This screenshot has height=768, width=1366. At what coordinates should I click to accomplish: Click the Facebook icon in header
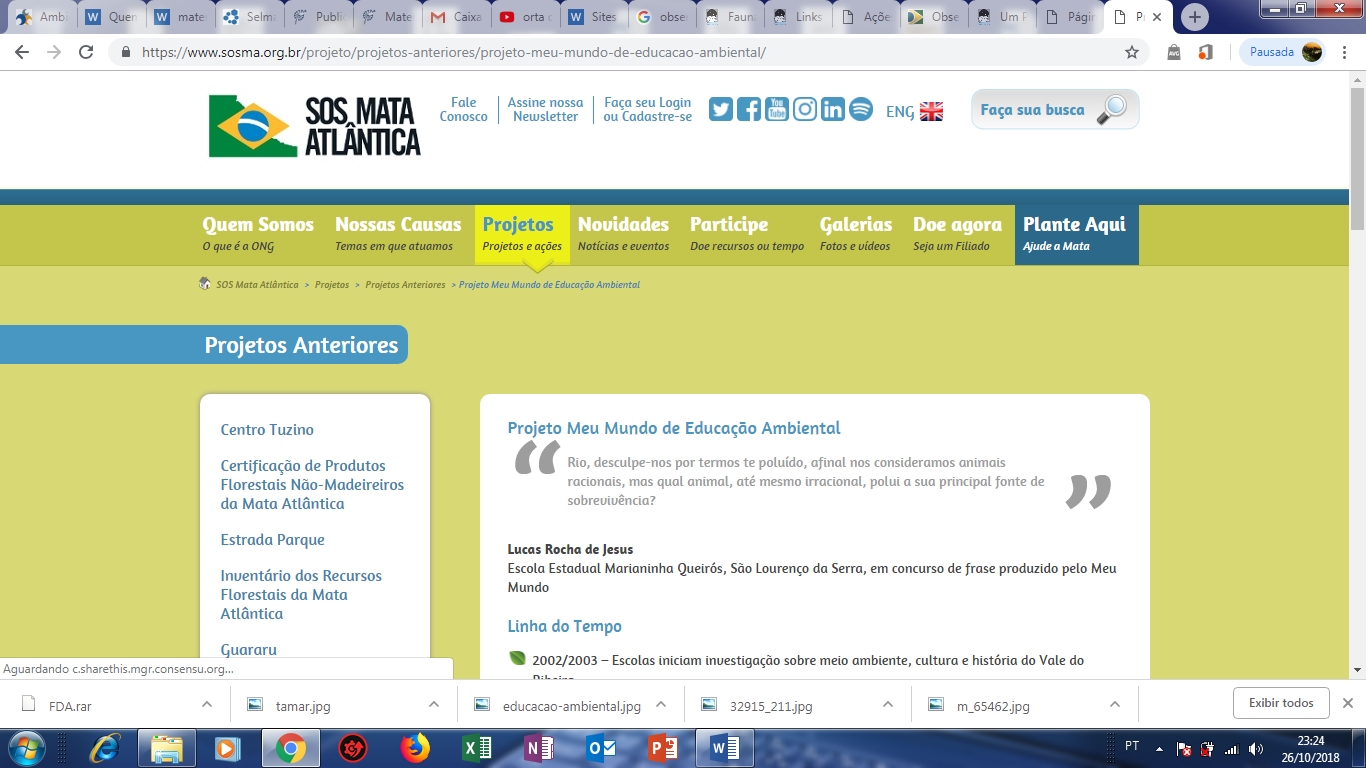(x=749, y=110)
